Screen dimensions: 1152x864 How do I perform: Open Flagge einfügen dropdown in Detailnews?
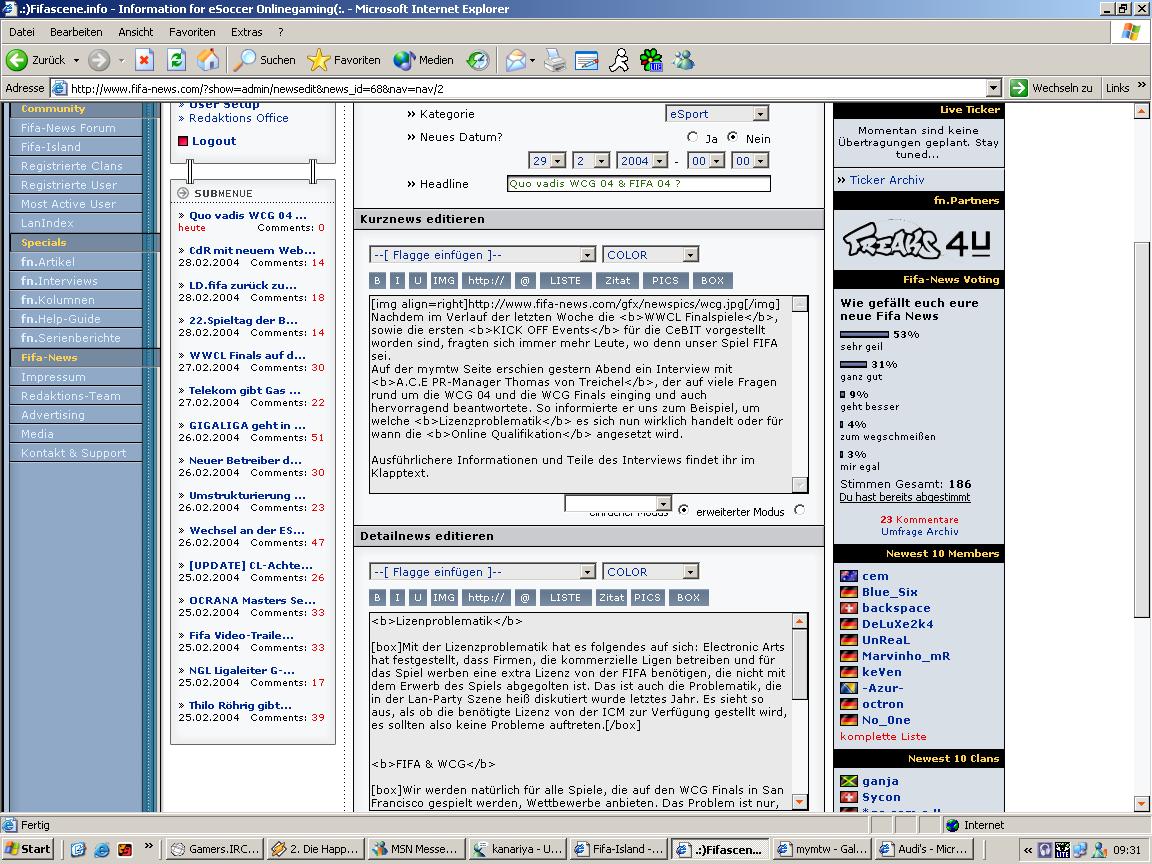[x=482, y=572]
